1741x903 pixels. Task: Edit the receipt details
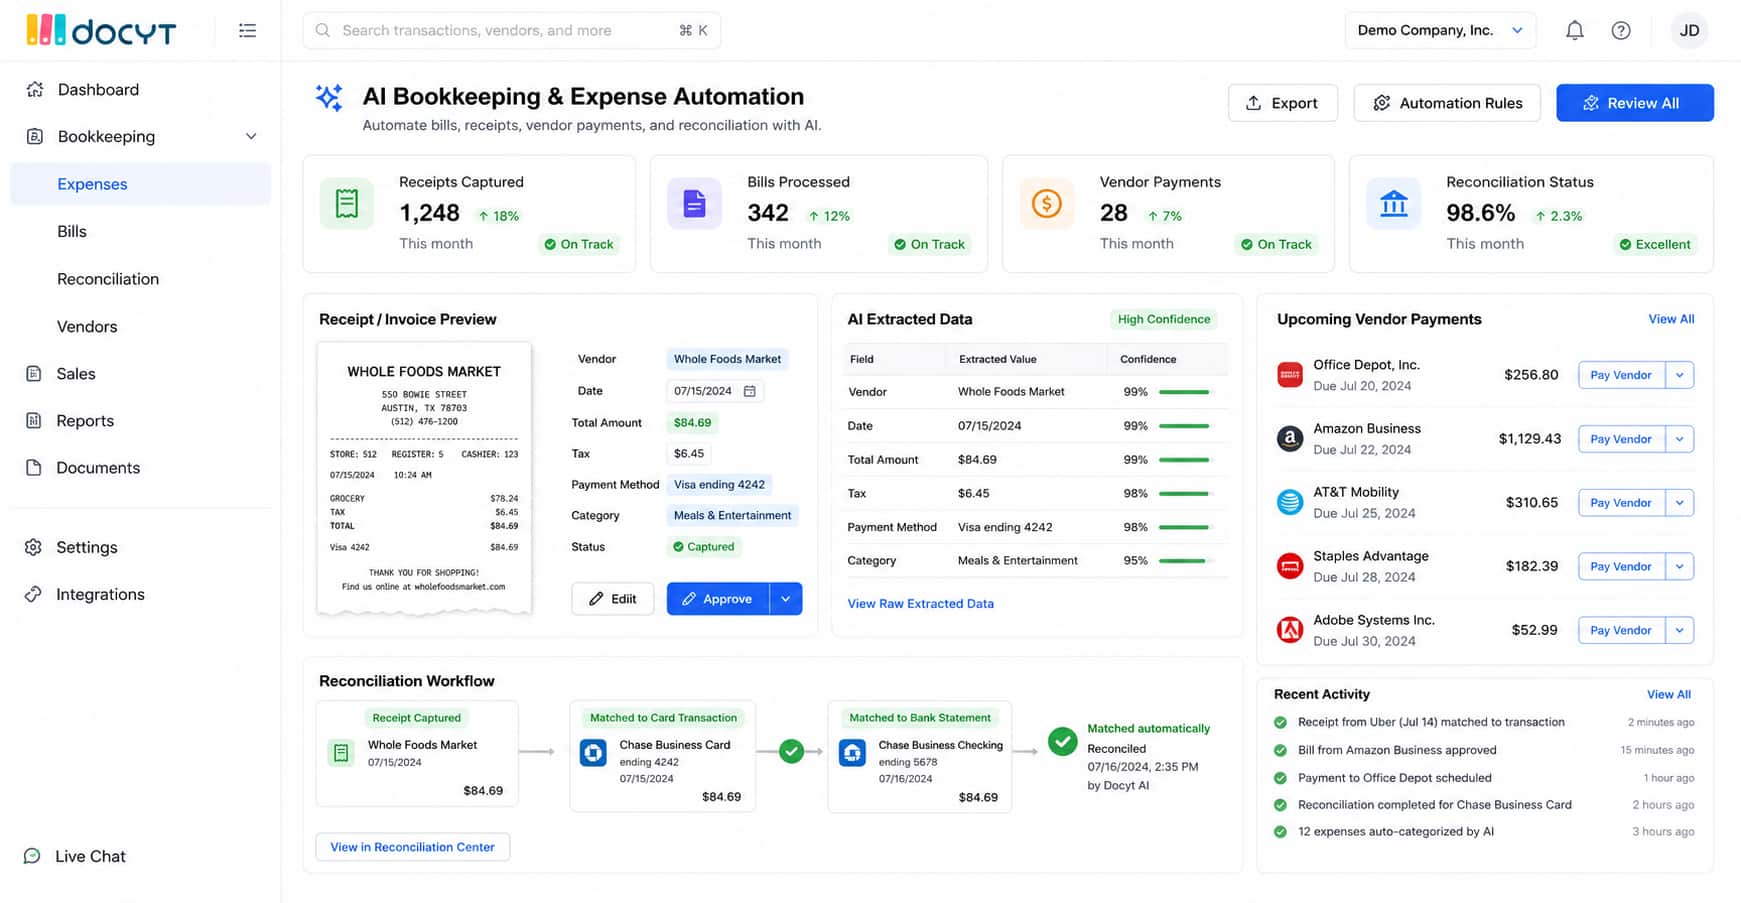pos(613,599)
